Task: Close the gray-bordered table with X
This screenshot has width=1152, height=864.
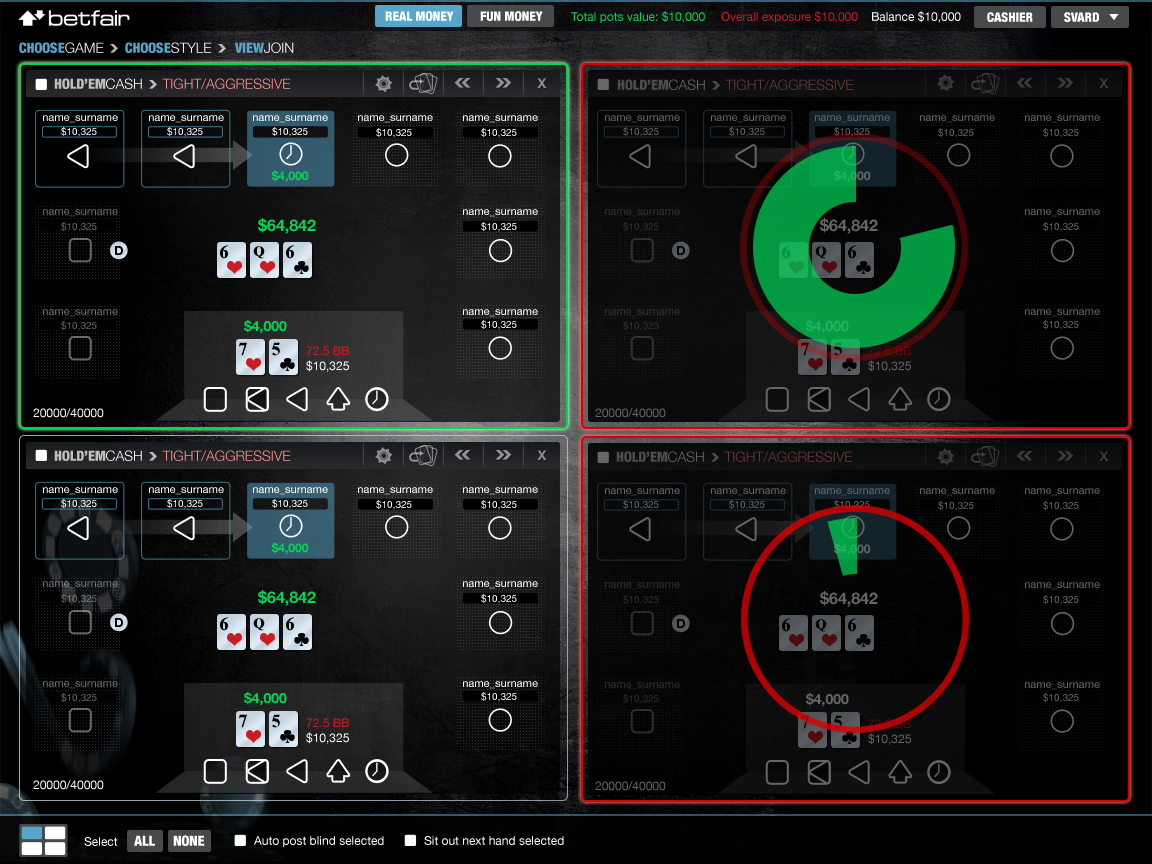Action: pos(541,456)
